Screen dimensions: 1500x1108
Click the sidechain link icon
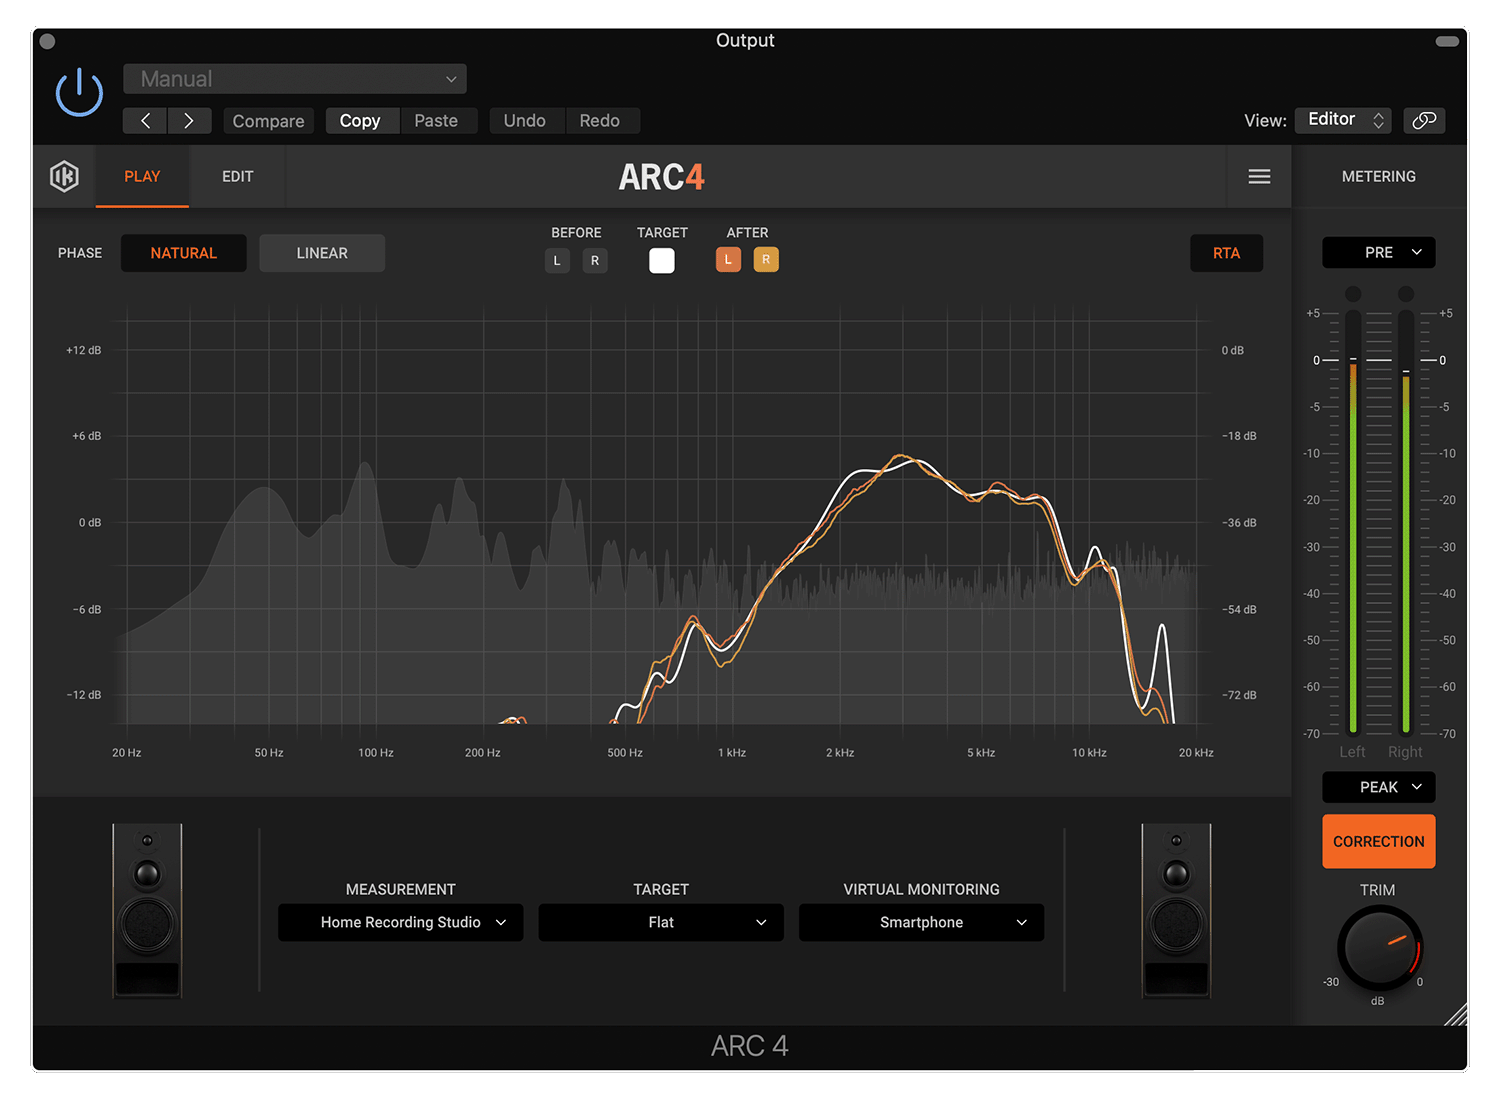point(1424,120)
